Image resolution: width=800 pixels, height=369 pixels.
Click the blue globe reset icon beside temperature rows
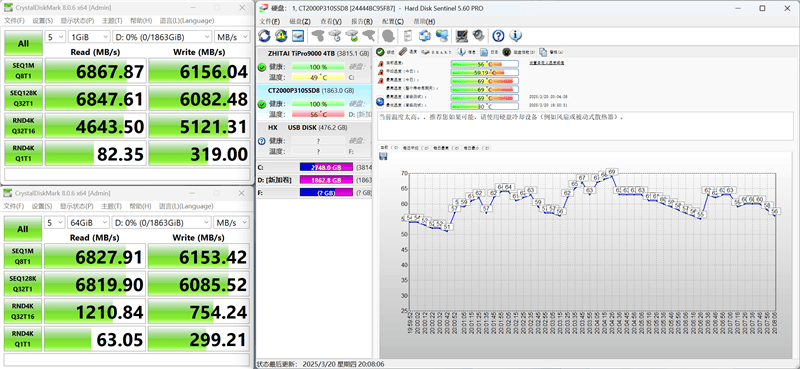point(381,102)
